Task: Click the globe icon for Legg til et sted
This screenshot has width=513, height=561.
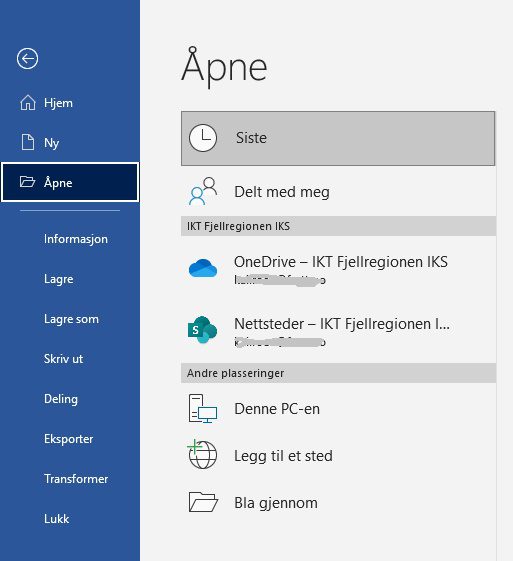Action: tap(202, 454)
